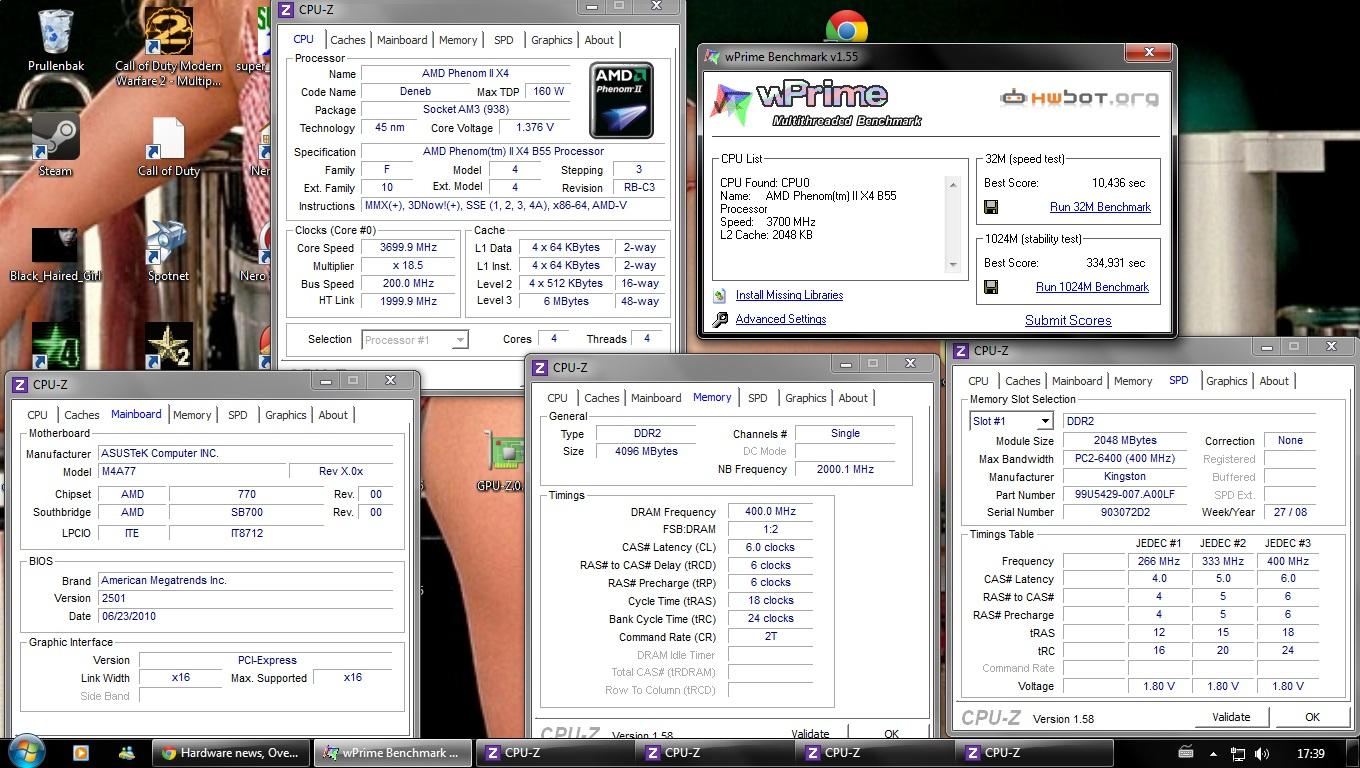The height and width of the screenshot is (768, 1360).
Task: Click the save icon beside Run 32M Benchmark
Action: 991,207
